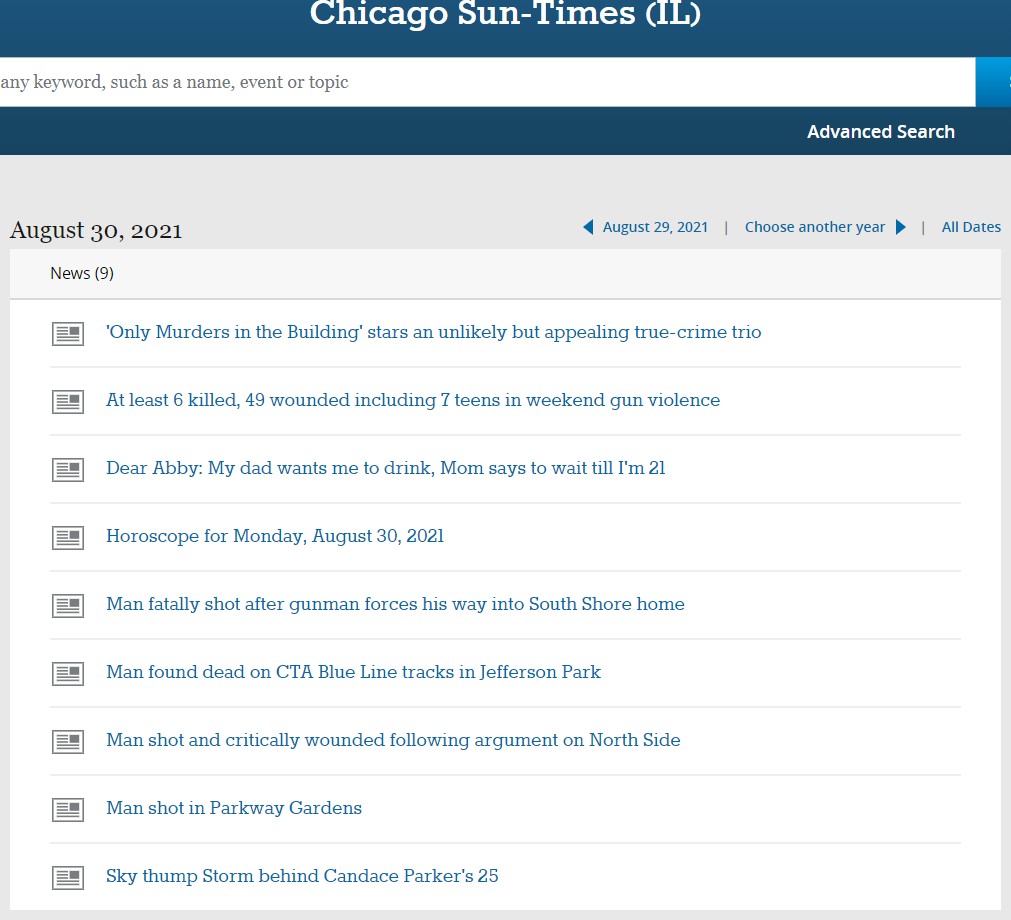This screenshot has width=1011, height=920.
Task: Click article icon next to Horoscope for Monday
Action: [68, 538]
